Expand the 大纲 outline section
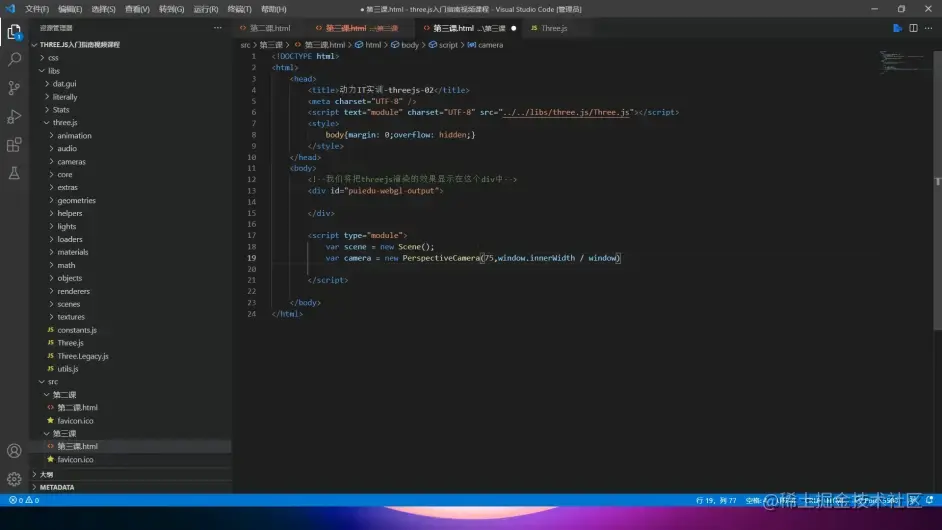Image resolution: width=942 pixels, height=530 pixels. [46, 474]
